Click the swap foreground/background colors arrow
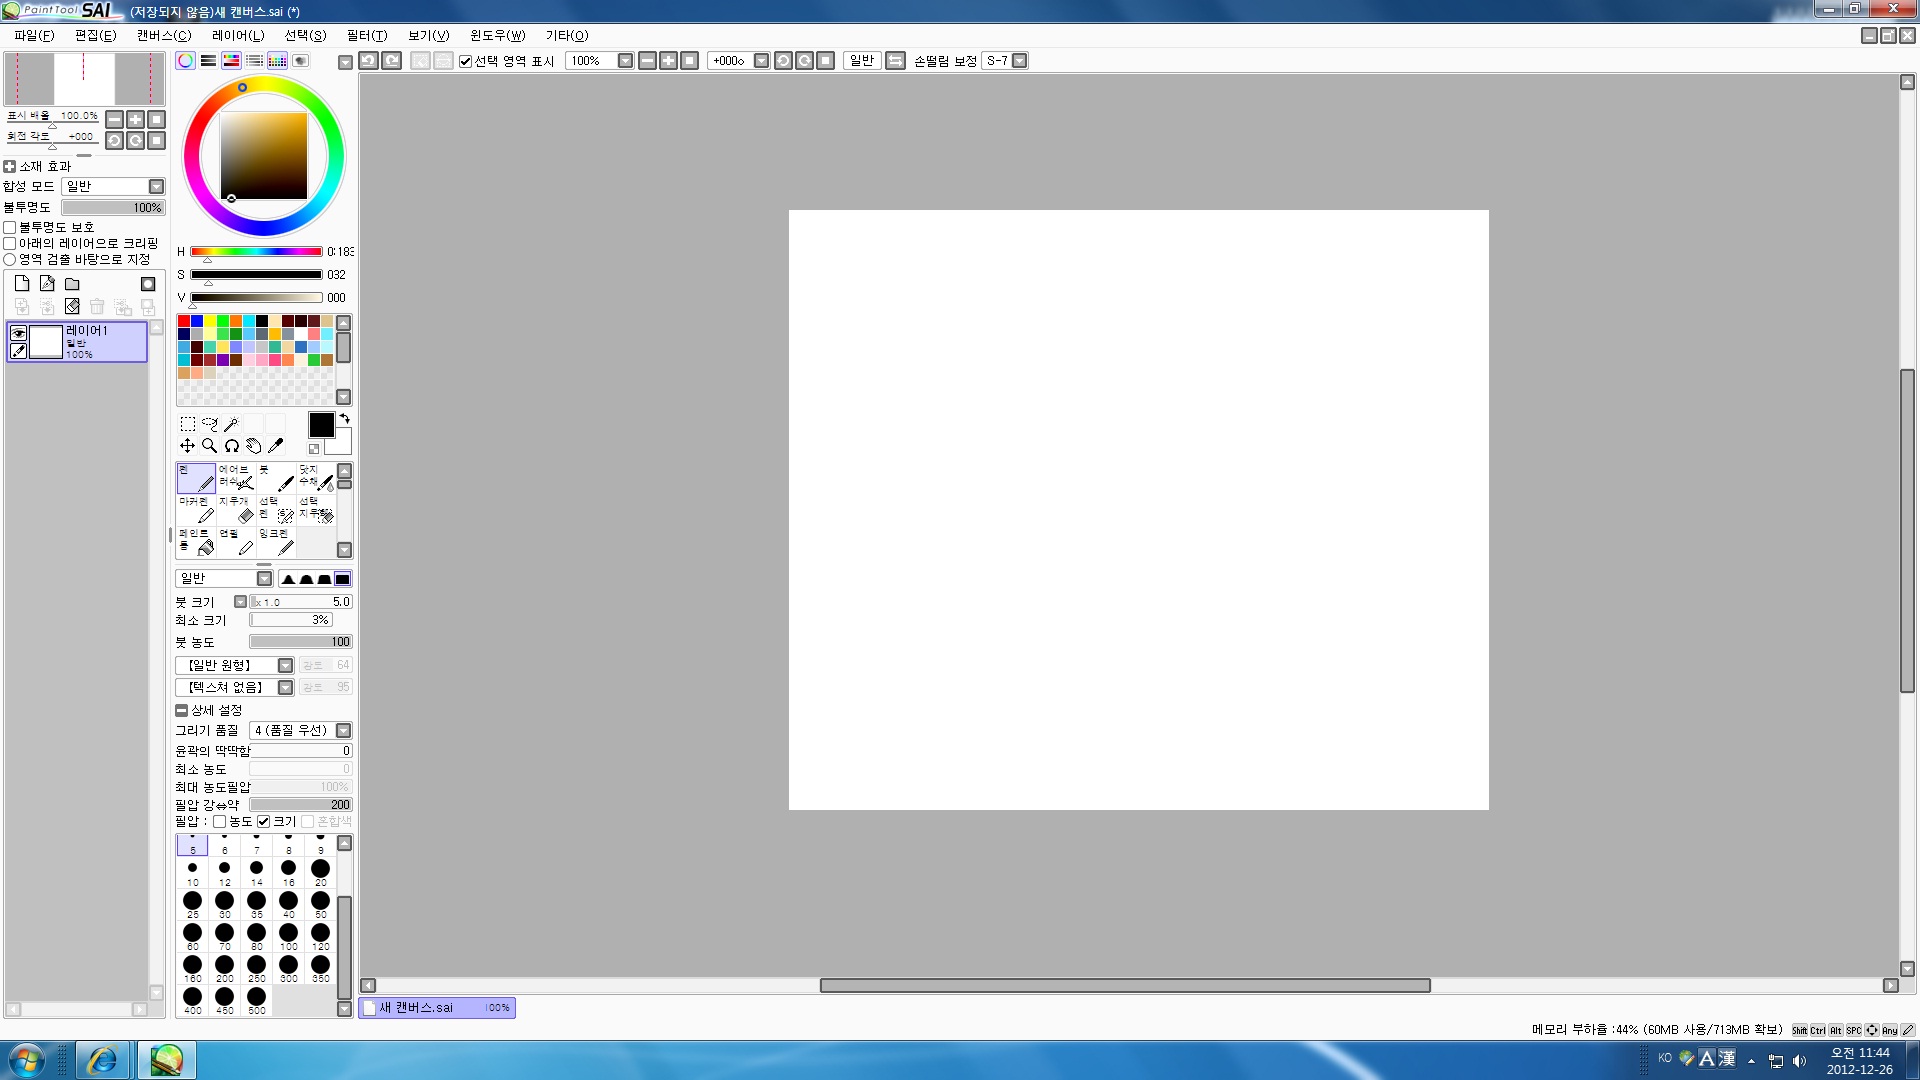The image size is (1920, 1080). point(345,418)
